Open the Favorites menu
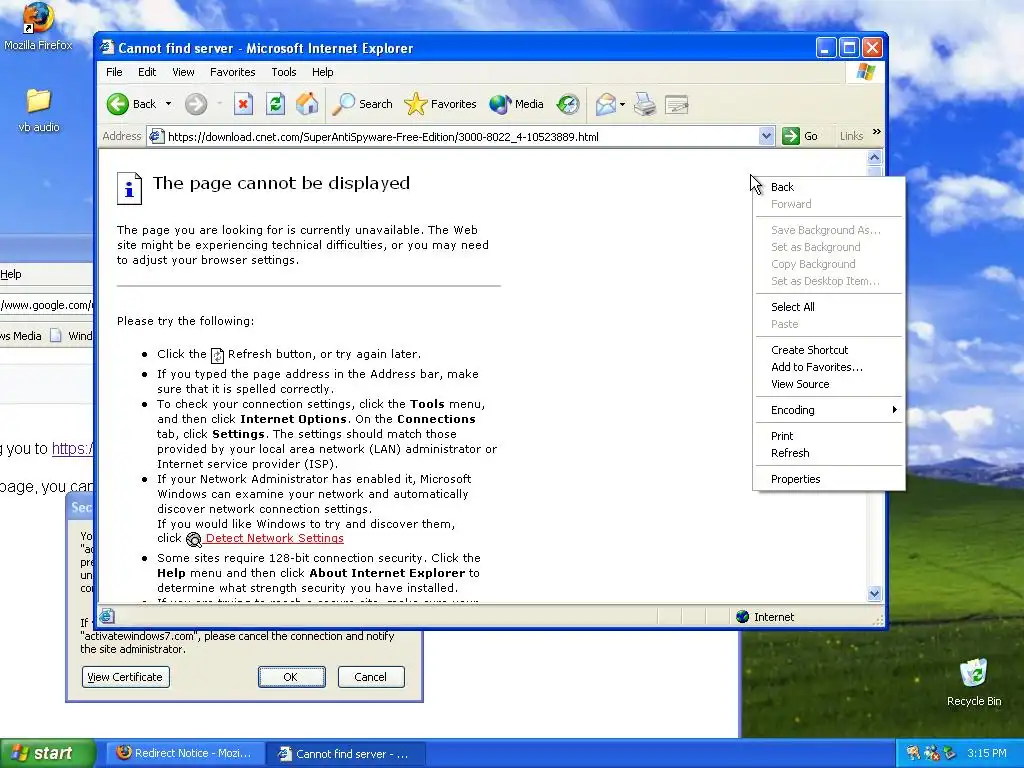 pos(232,72)
